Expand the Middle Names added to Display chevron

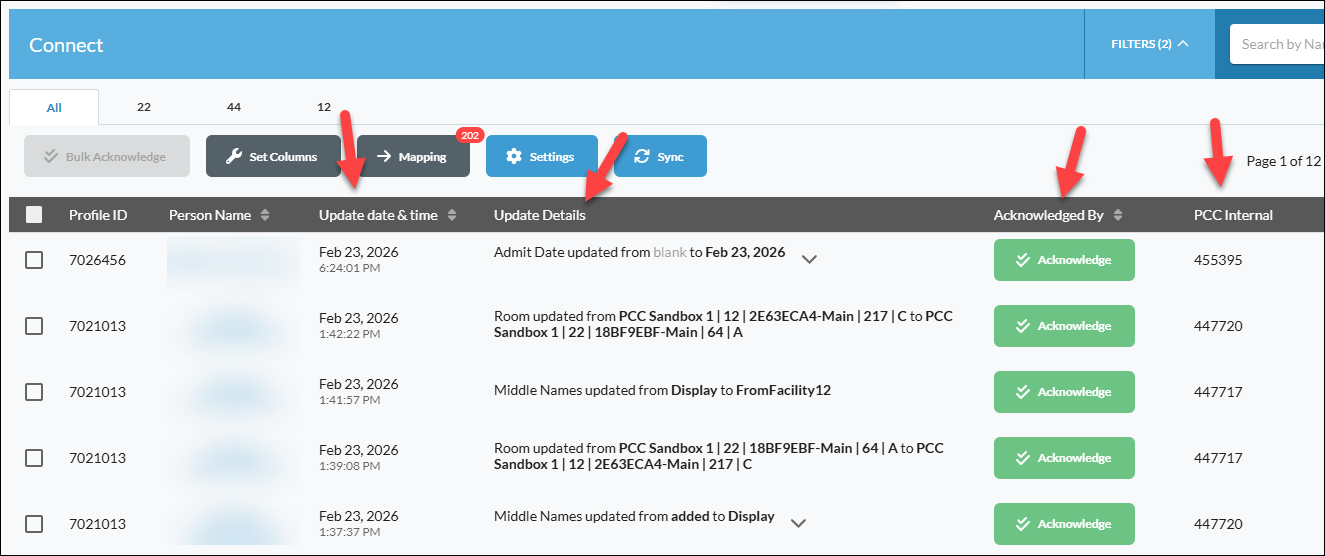tap(798, 522)
